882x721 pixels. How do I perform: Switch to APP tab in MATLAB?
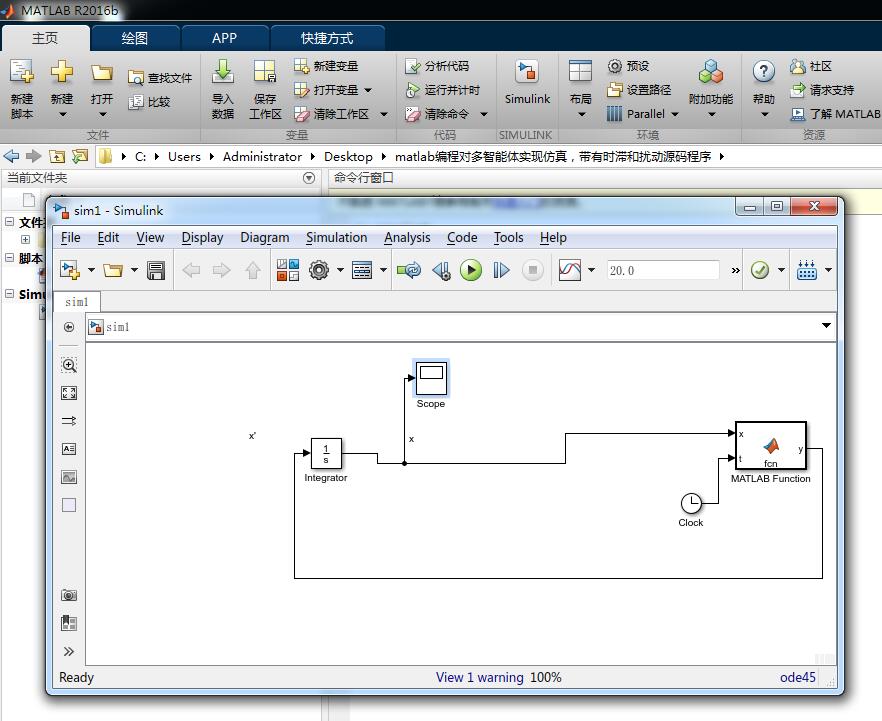coord(224,38)
